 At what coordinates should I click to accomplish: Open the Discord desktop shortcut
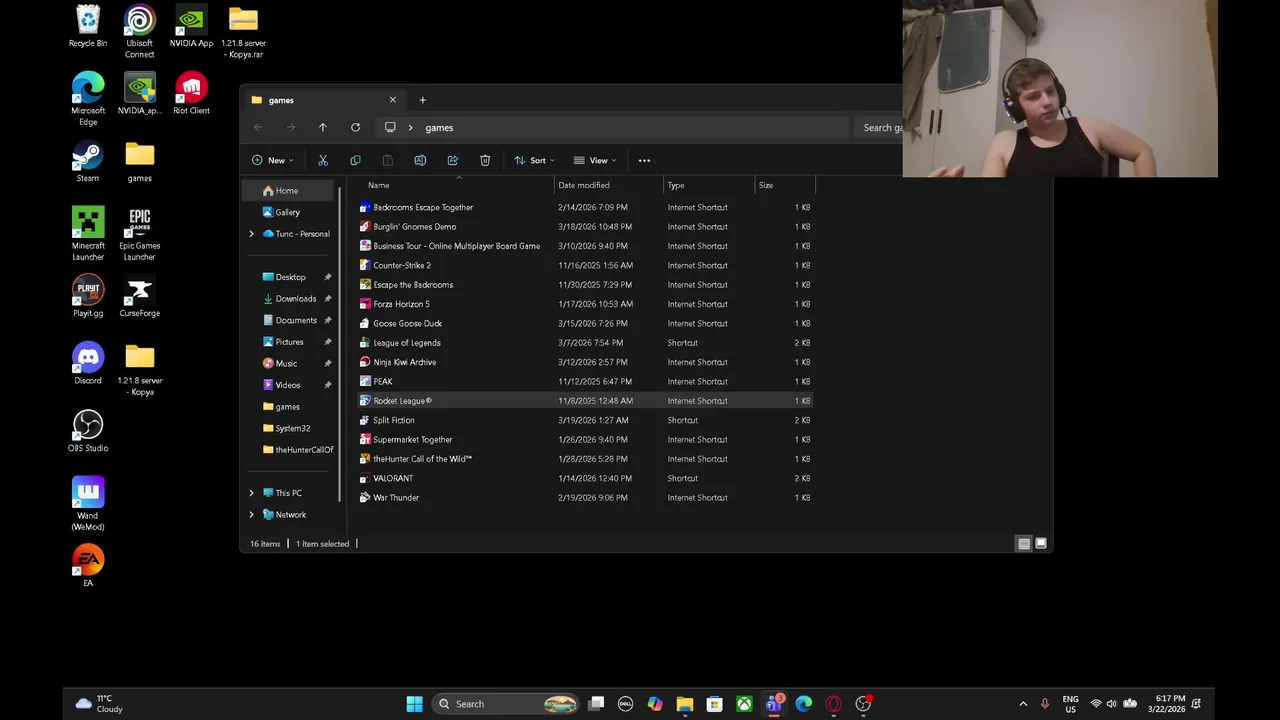click(x=88, y=364)
